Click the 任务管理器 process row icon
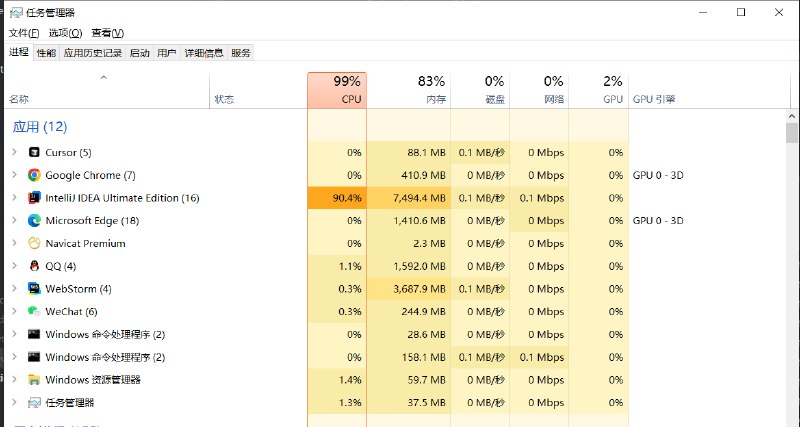 tap(34, 403)
